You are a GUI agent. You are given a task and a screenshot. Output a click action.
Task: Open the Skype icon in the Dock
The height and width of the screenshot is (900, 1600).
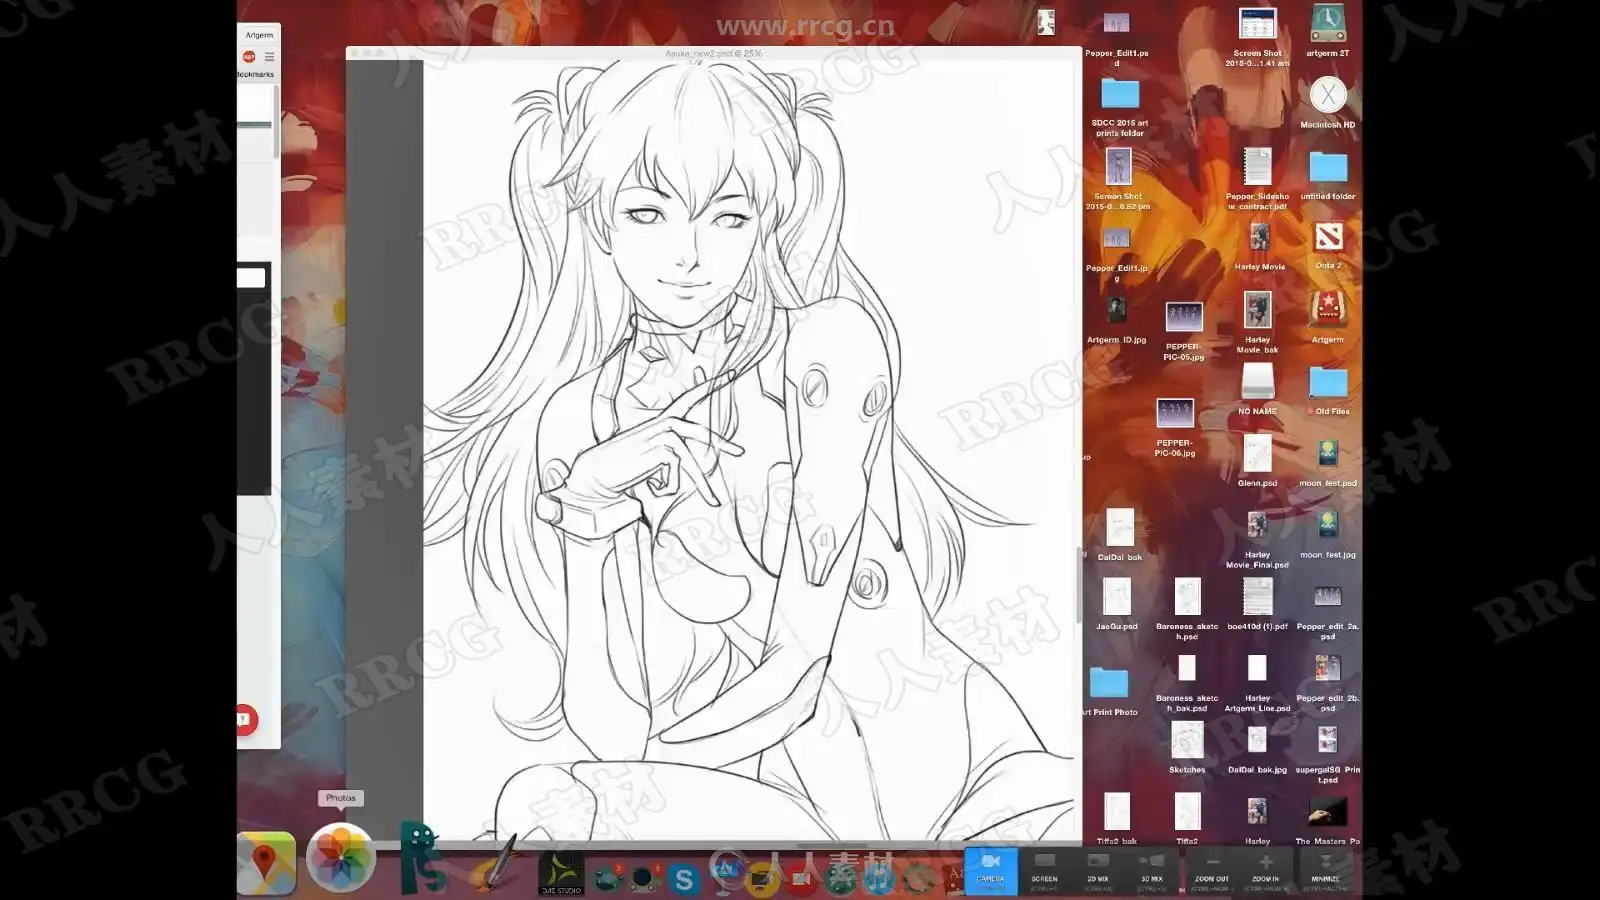684,879
